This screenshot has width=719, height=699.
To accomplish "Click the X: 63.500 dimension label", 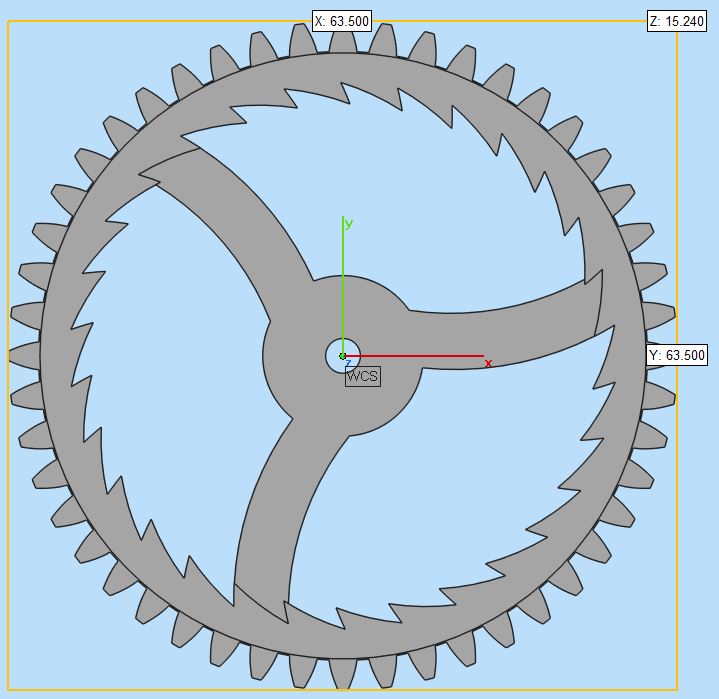I will pyautogui.click(x=342, y=21).
